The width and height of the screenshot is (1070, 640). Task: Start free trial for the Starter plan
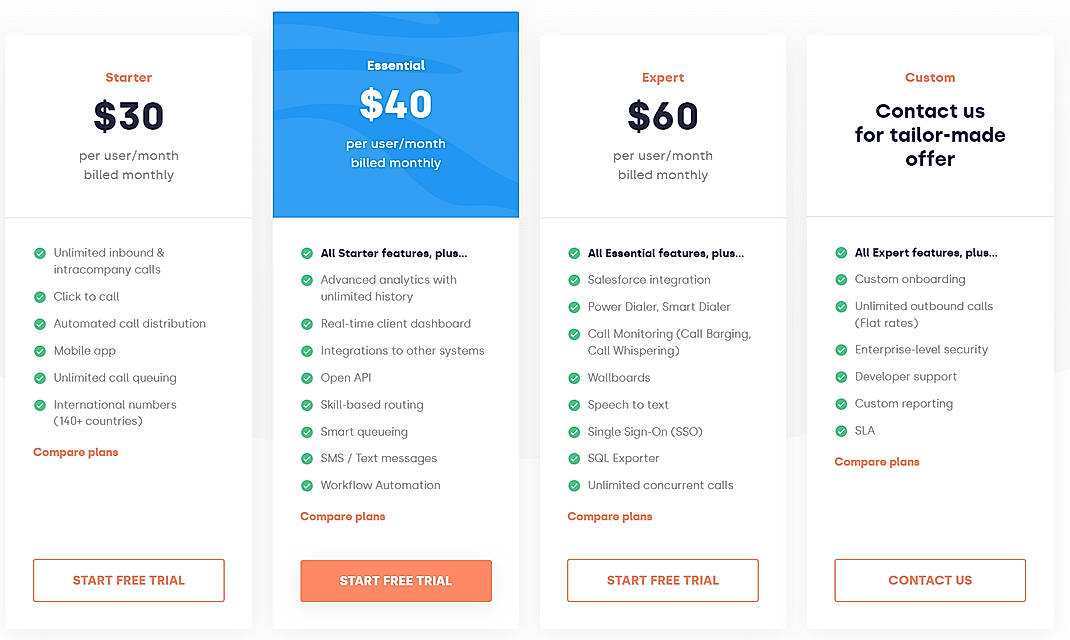coord(128,580)
